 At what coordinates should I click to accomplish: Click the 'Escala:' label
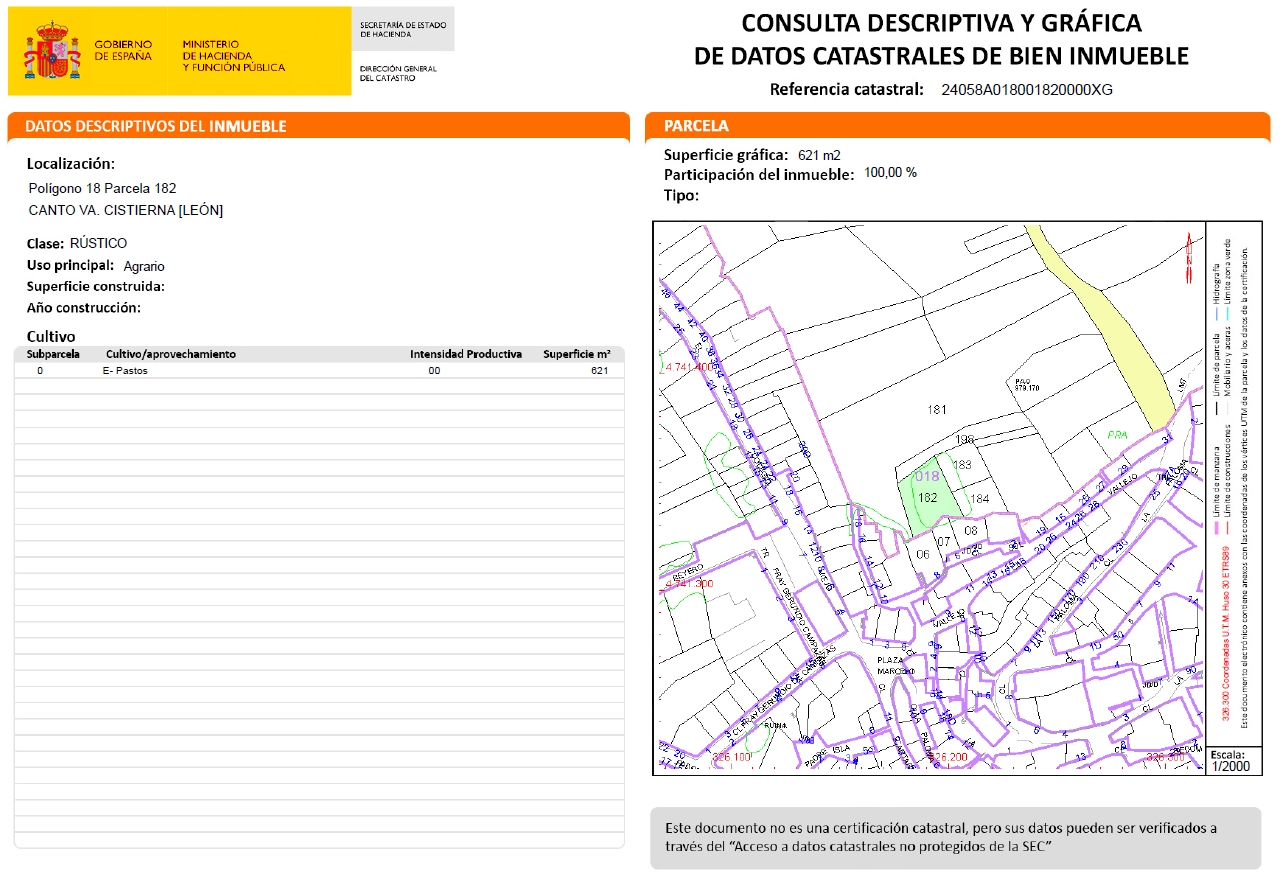[1228, 754]
